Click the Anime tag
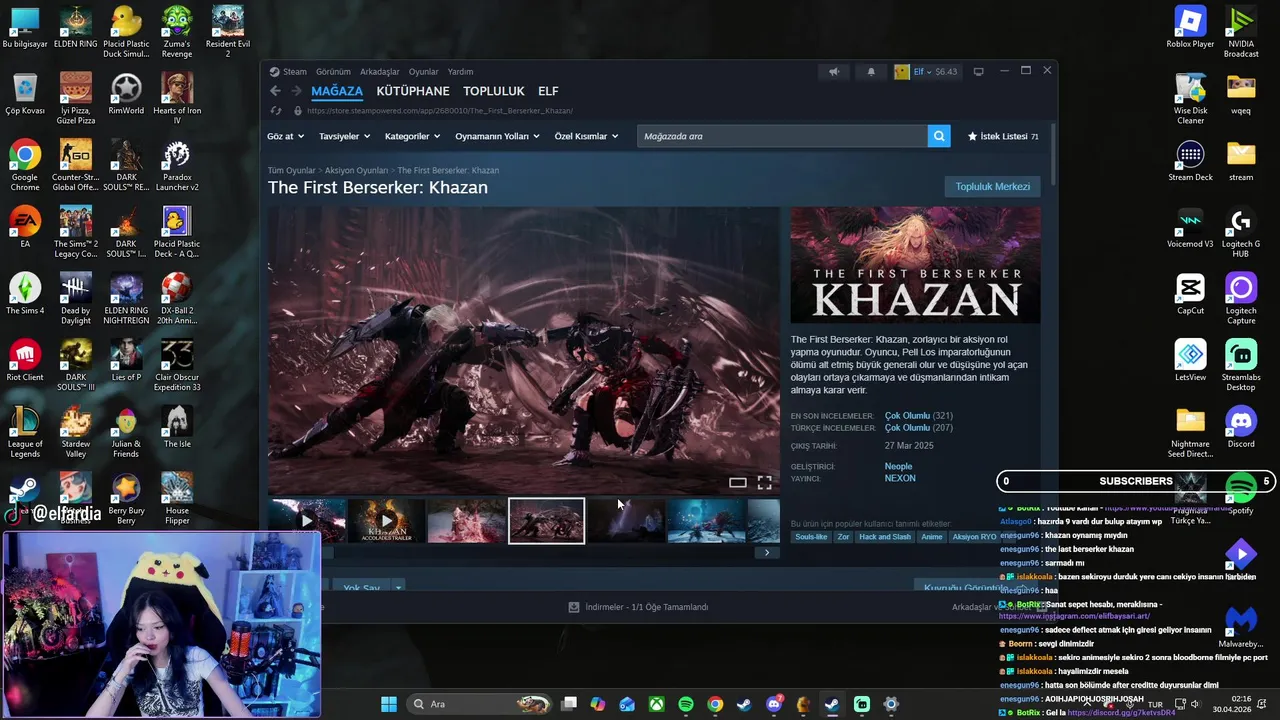Image resolution: width=1280 pixels, height=720 pixels. pyautogui.click(x=931, y=537)
